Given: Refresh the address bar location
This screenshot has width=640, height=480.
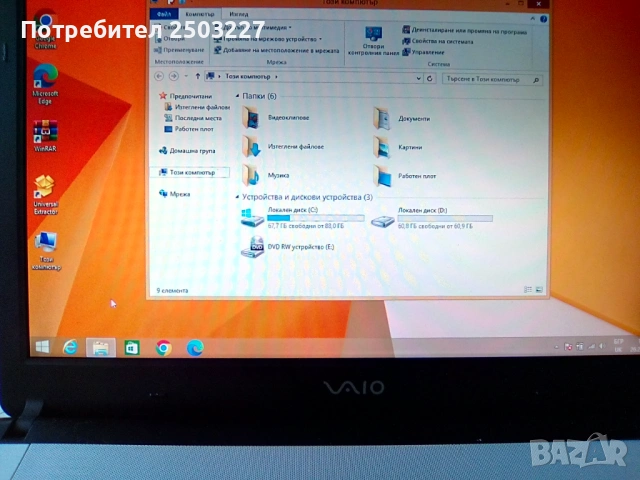Looking at the screenshot, I should coord(430,78).
